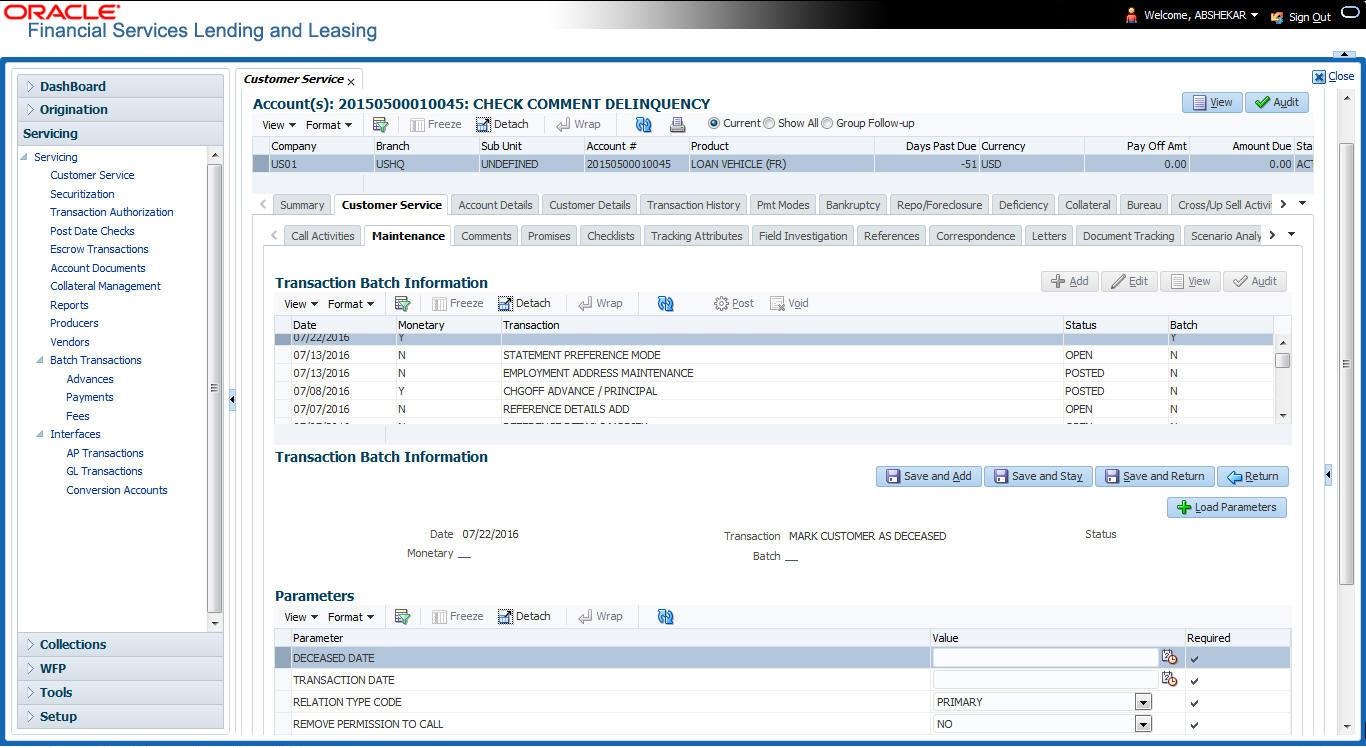This screenshot has width=1366, height=748.
Task: Open Relation Type Code dropdown
Action: pos(1143,702)
